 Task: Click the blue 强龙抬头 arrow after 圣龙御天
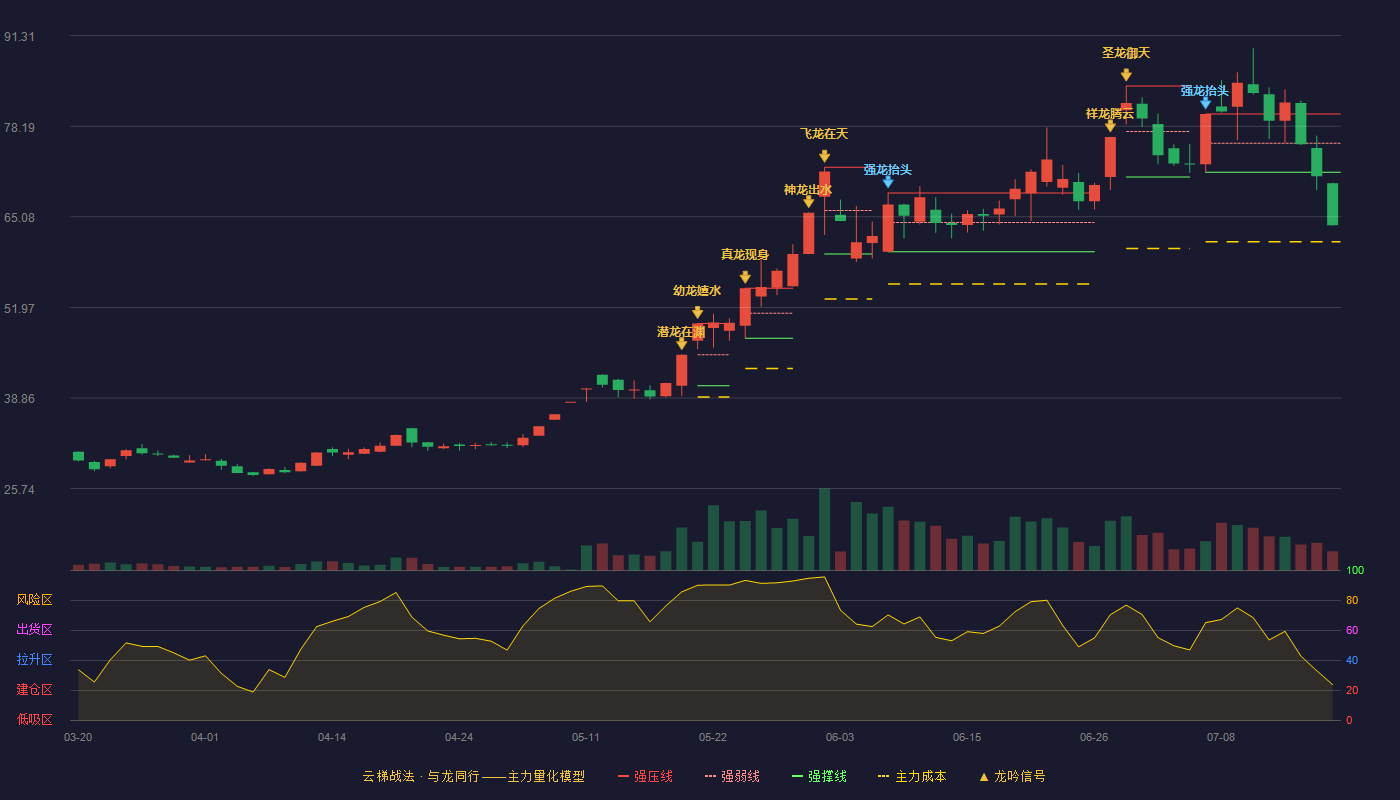click(1206, 103)
